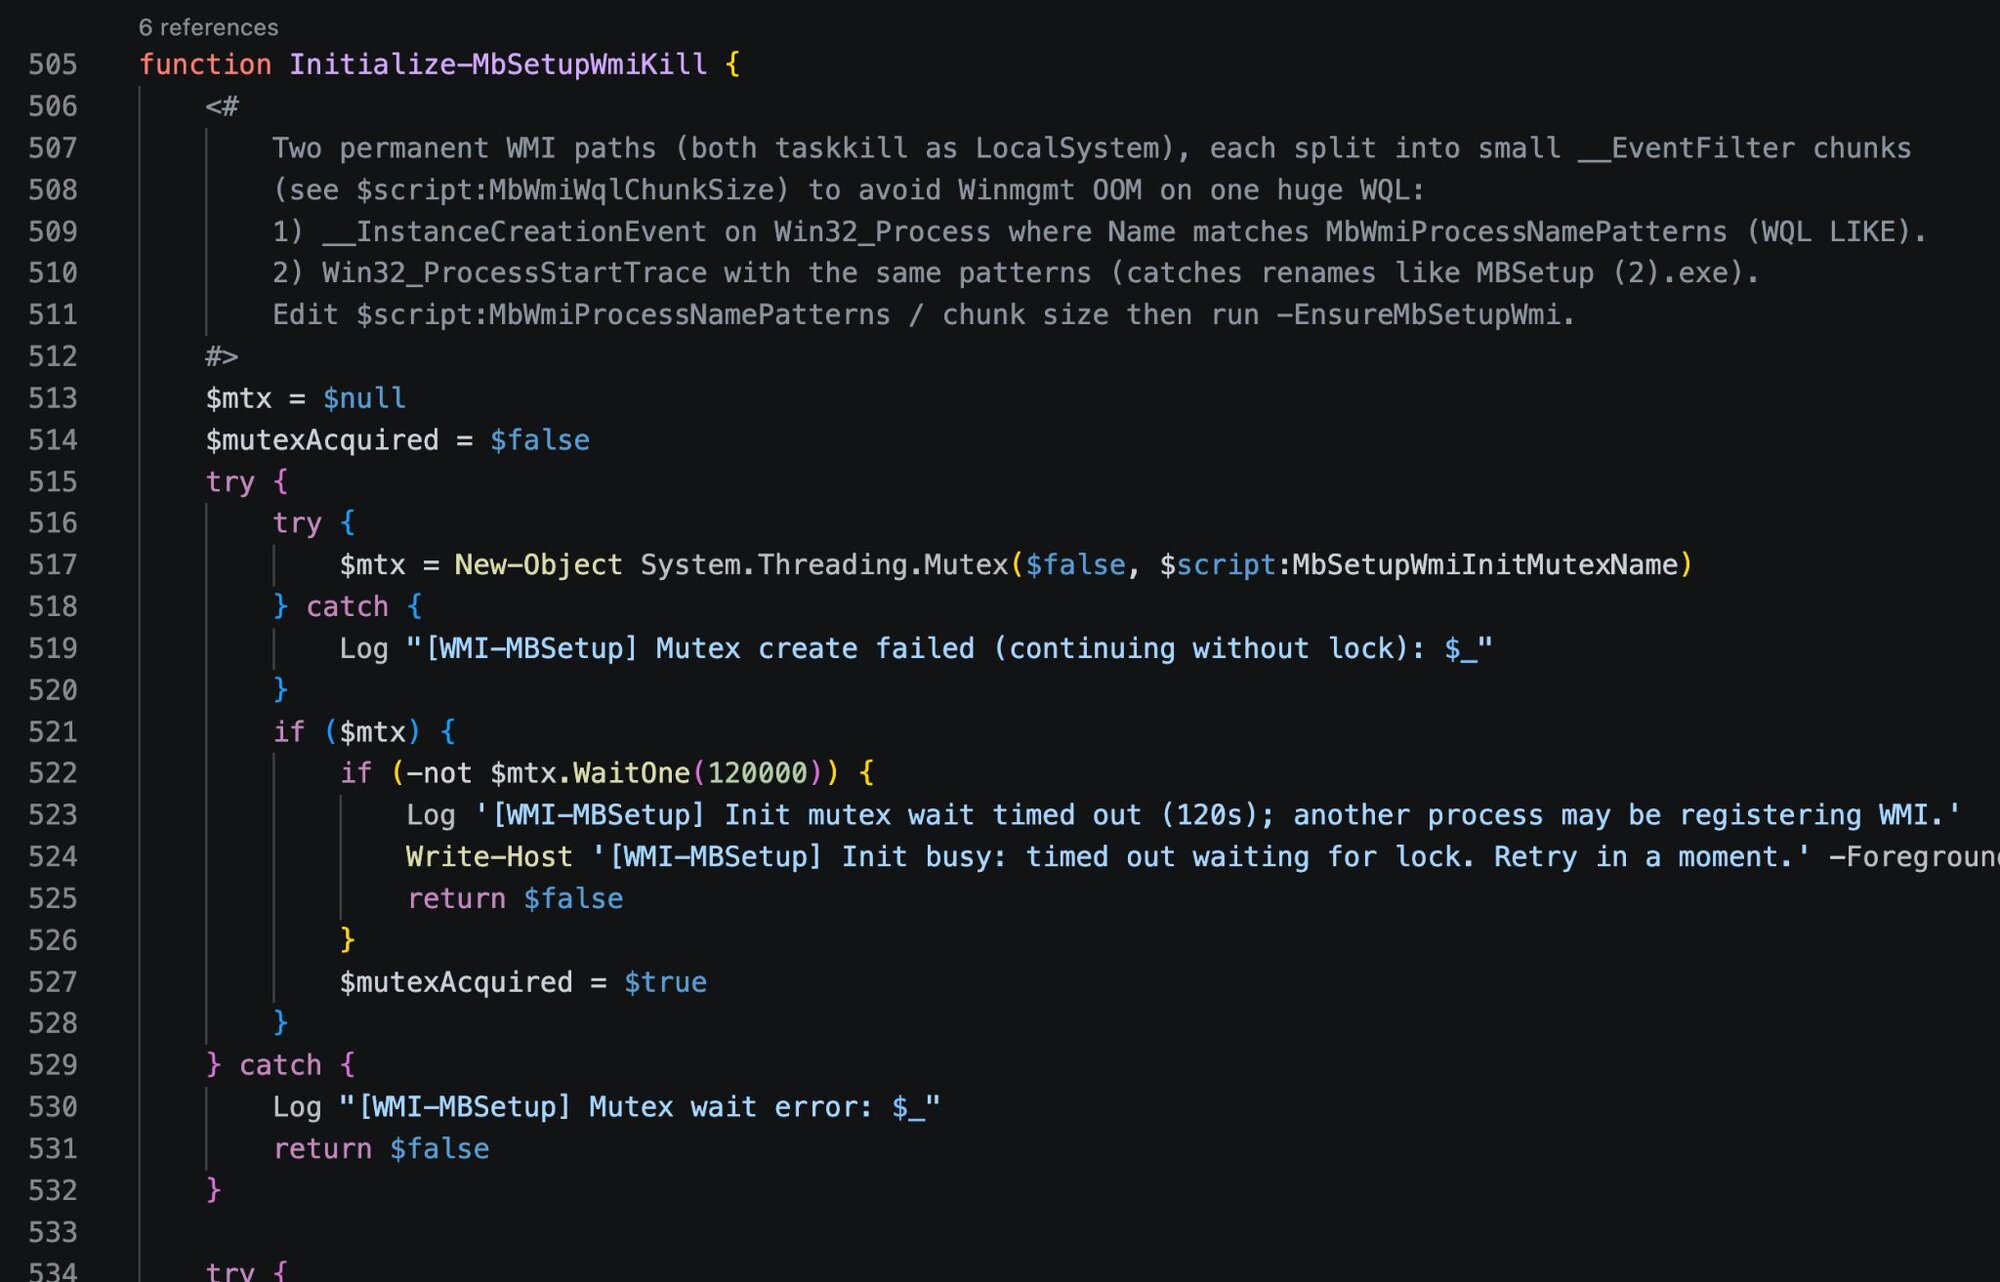
Task: Place cursor on $null at line 513
Action: point(364,398)
